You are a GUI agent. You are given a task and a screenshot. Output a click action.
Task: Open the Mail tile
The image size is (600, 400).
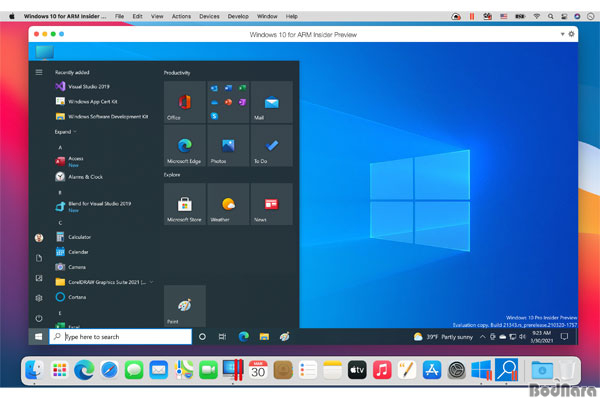[272, 102]
